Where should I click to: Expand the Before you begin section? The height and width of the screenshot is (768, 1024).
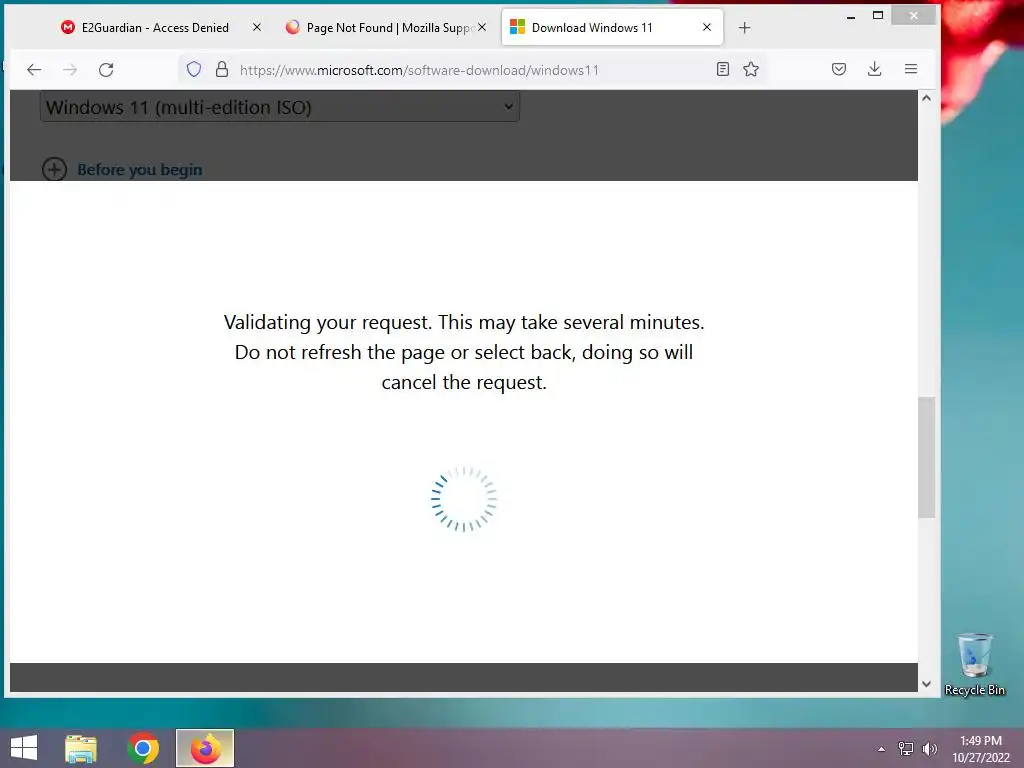(54, 169)
